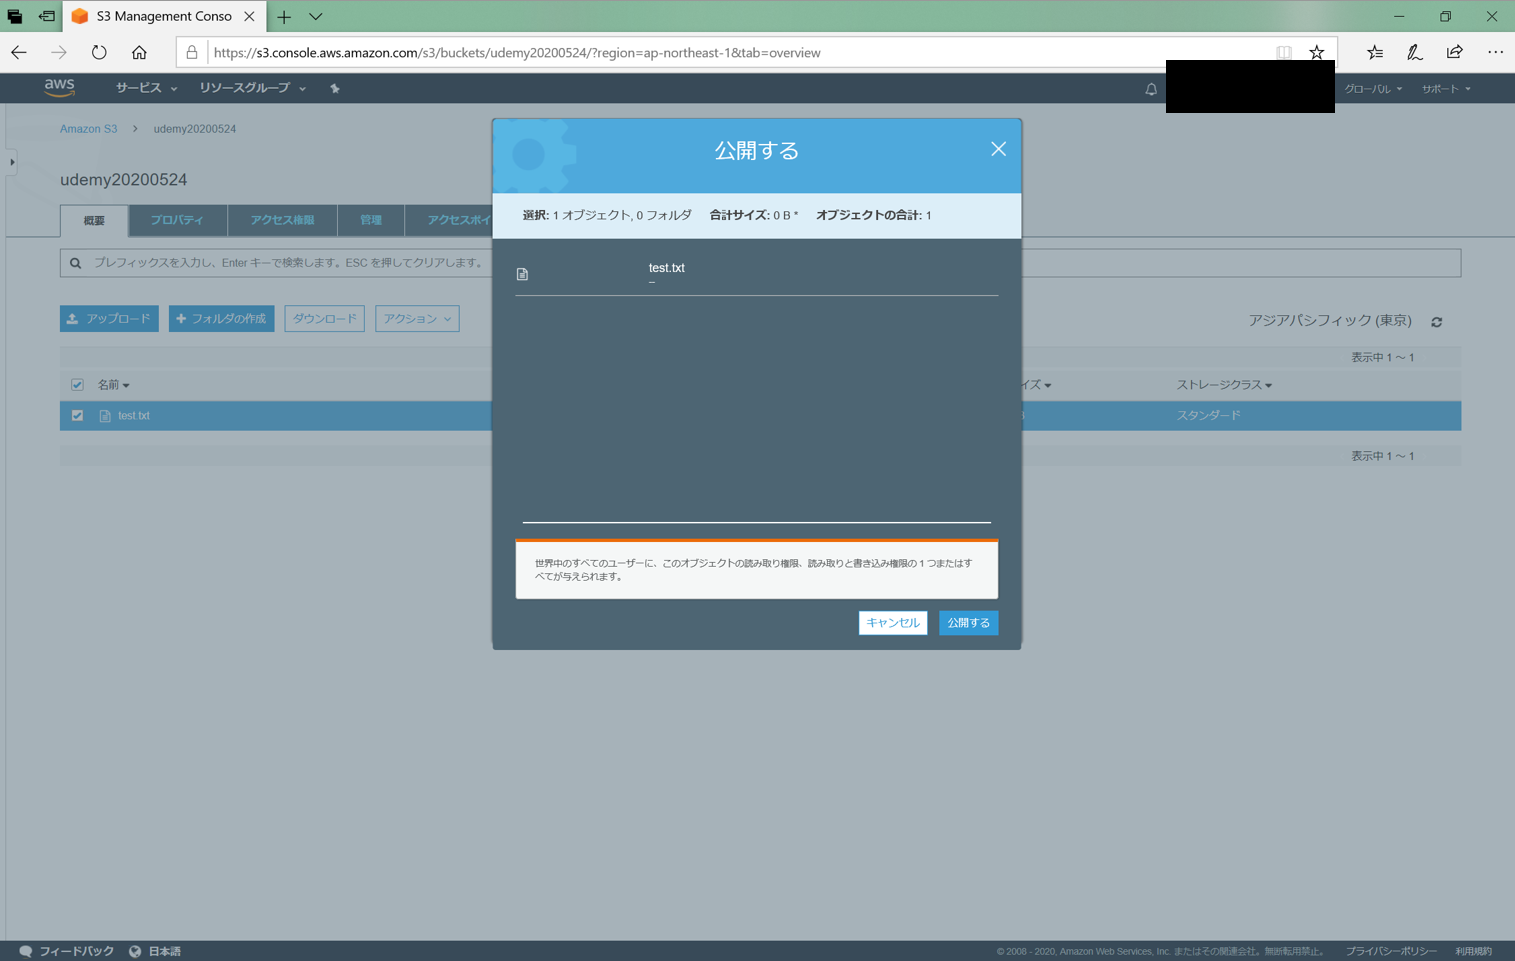The width and height of the screenshot is (1515, 961).
Task: Switch to the 概要 tab
Action: coord(94,220)
